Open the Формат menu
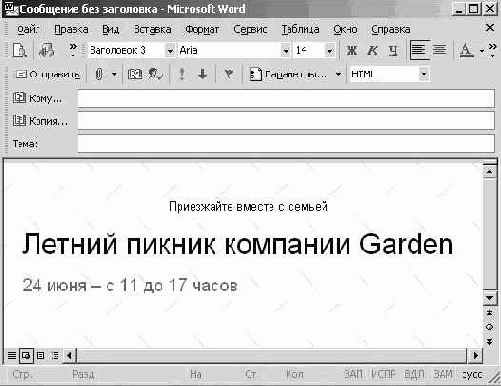 [202, 29]
